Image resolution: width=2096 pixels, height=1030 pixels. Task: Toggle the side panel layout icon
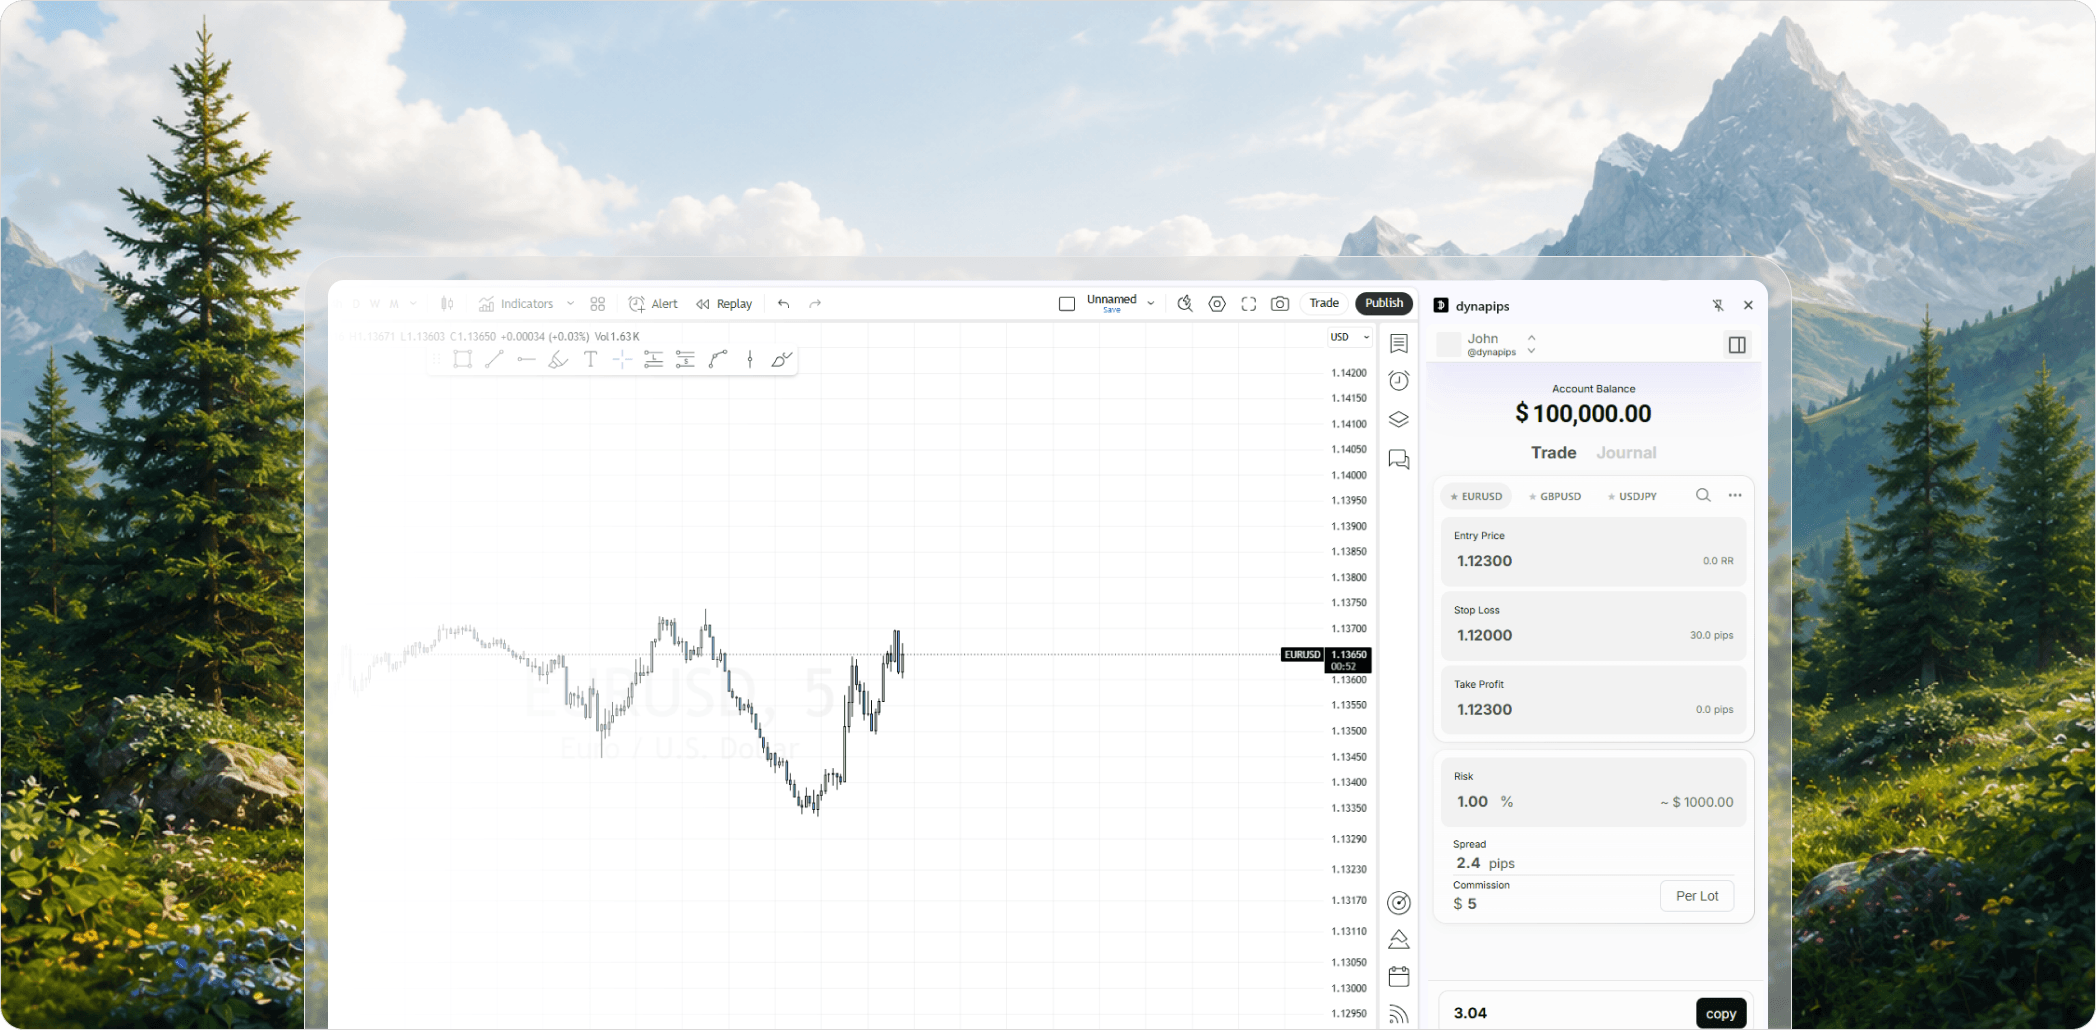[1737, 345]
